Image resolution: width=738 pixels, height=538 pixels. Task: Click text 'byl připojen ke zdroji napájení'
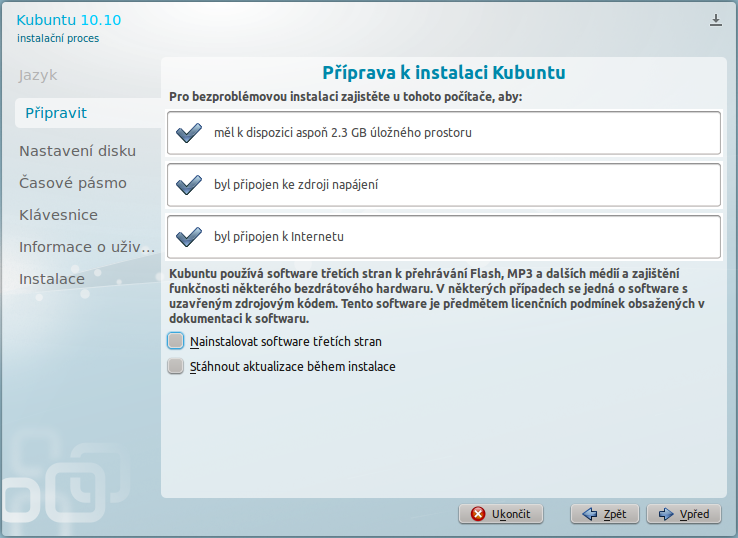point(296,185)
